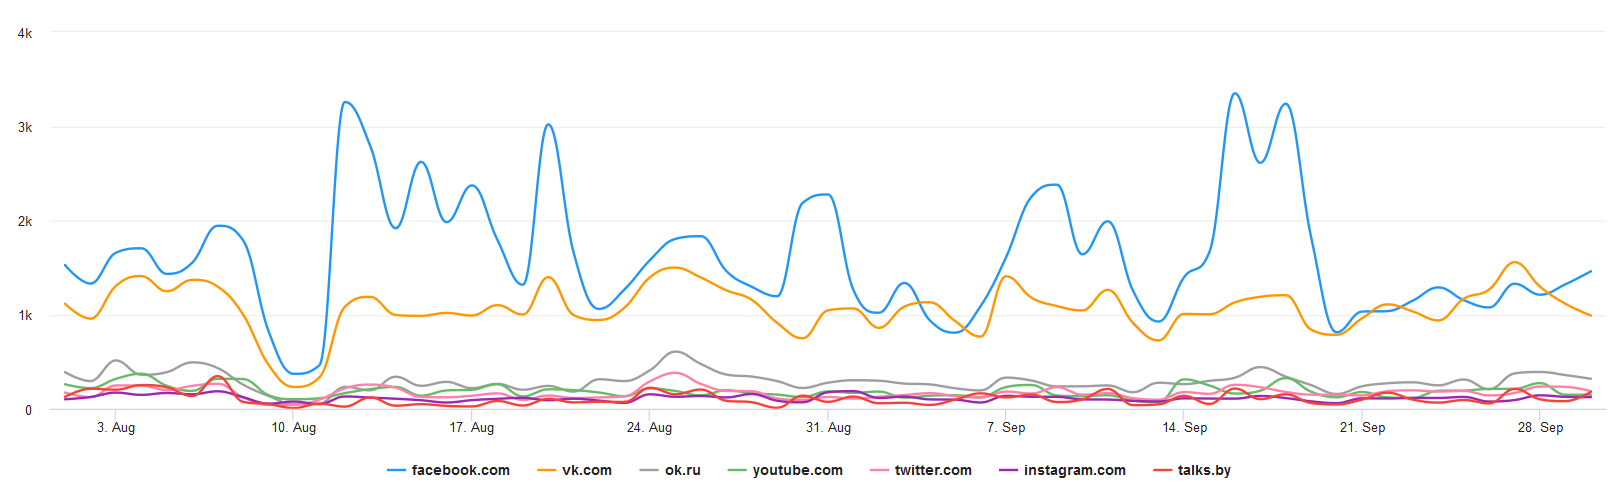The width and height of the screenshot is (1621, 493).
Task: Click the 3. Aug x-axis label
Action: (116, 427)
